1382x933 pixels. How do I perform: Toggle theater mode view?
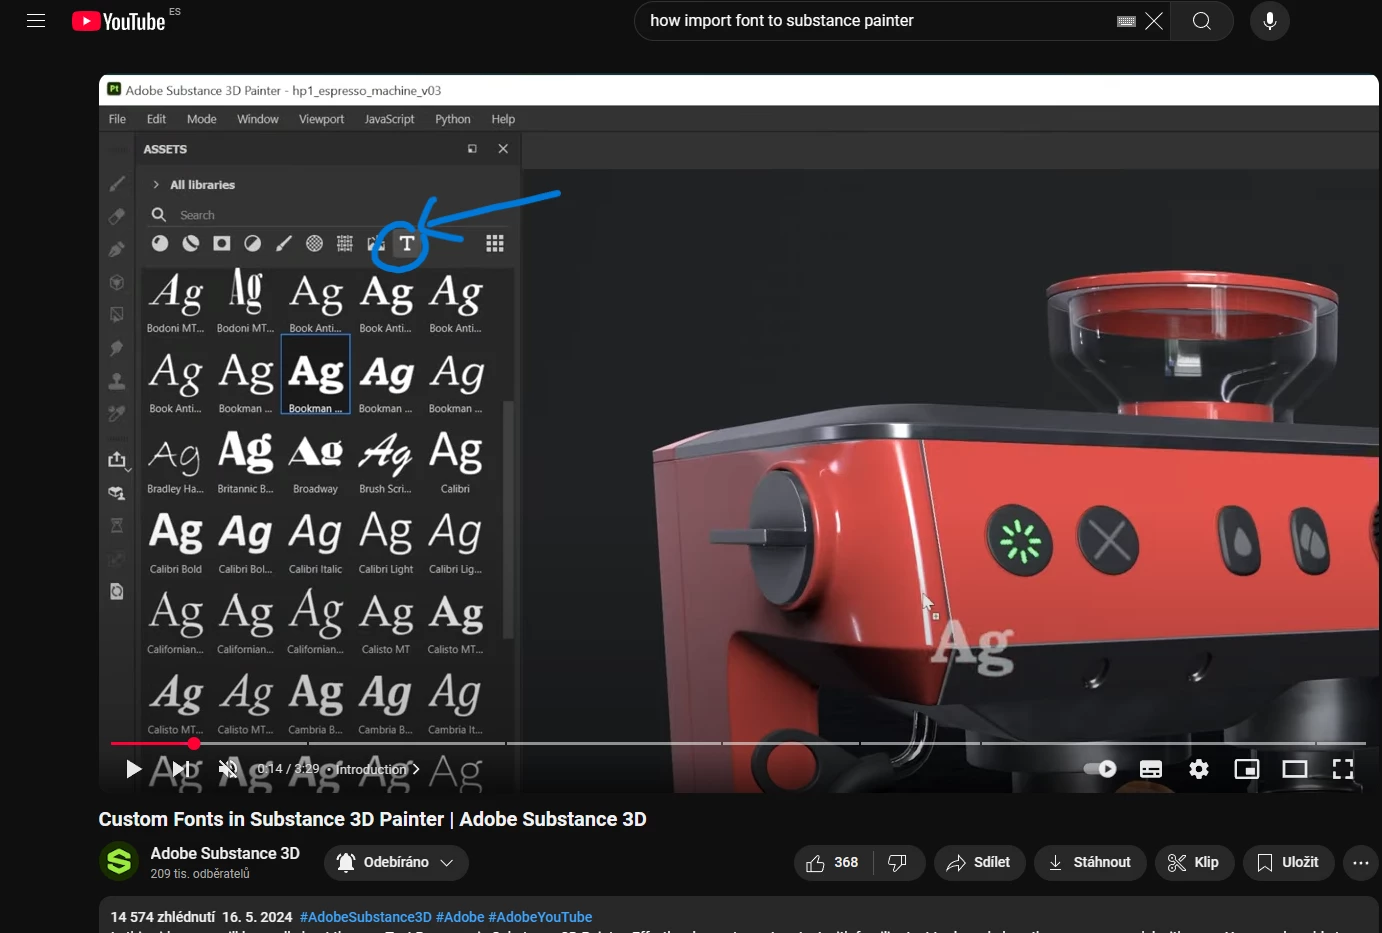pos(1295,769)
